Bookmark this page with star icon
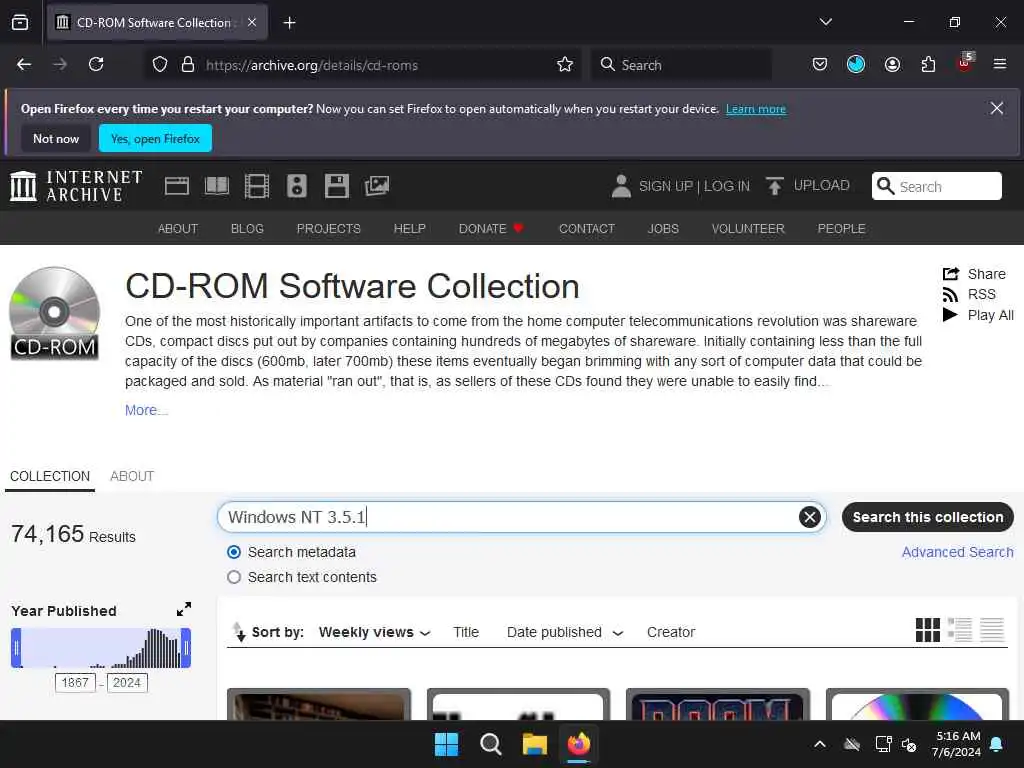Screen dimensions: 1024x768 click(565, 65)
